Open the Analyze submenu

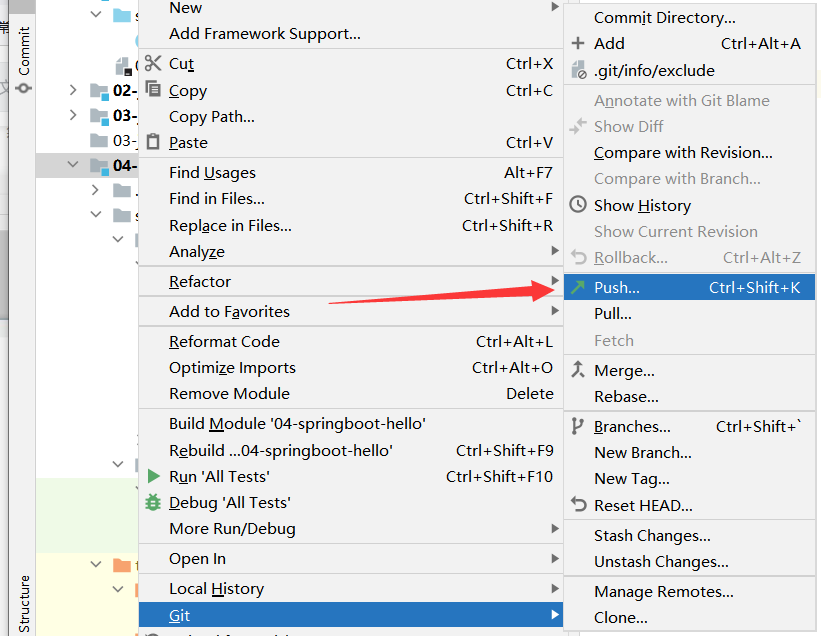click(x=351, y=251)
